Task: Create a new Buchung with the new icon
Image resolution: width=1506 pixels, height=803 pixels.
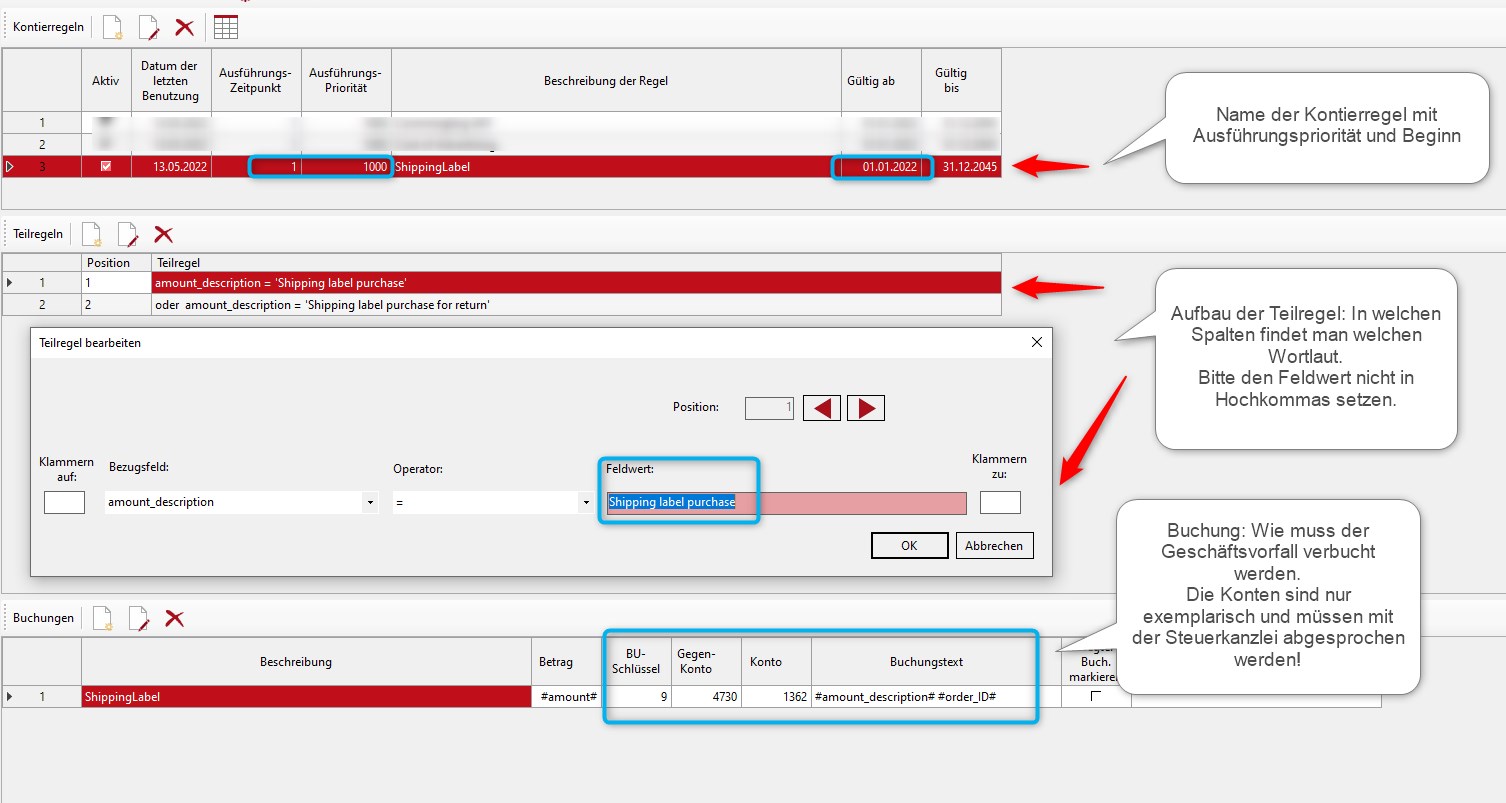Action: pyautogui.click(x=102, y=618)
